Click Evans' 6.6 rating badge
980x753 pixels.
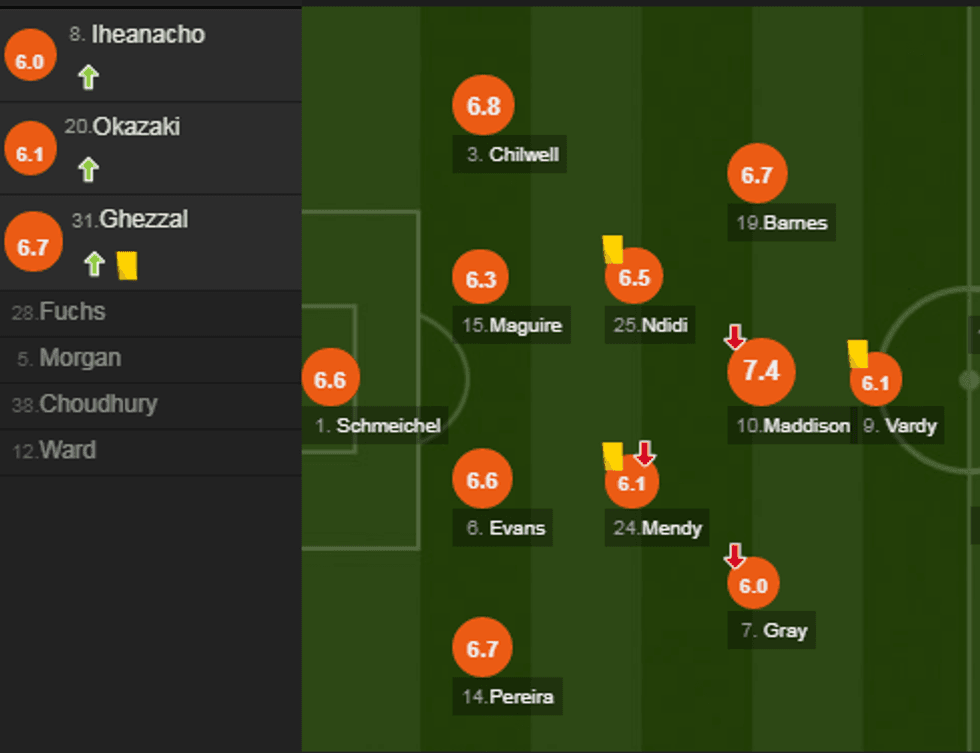point(482,480)
